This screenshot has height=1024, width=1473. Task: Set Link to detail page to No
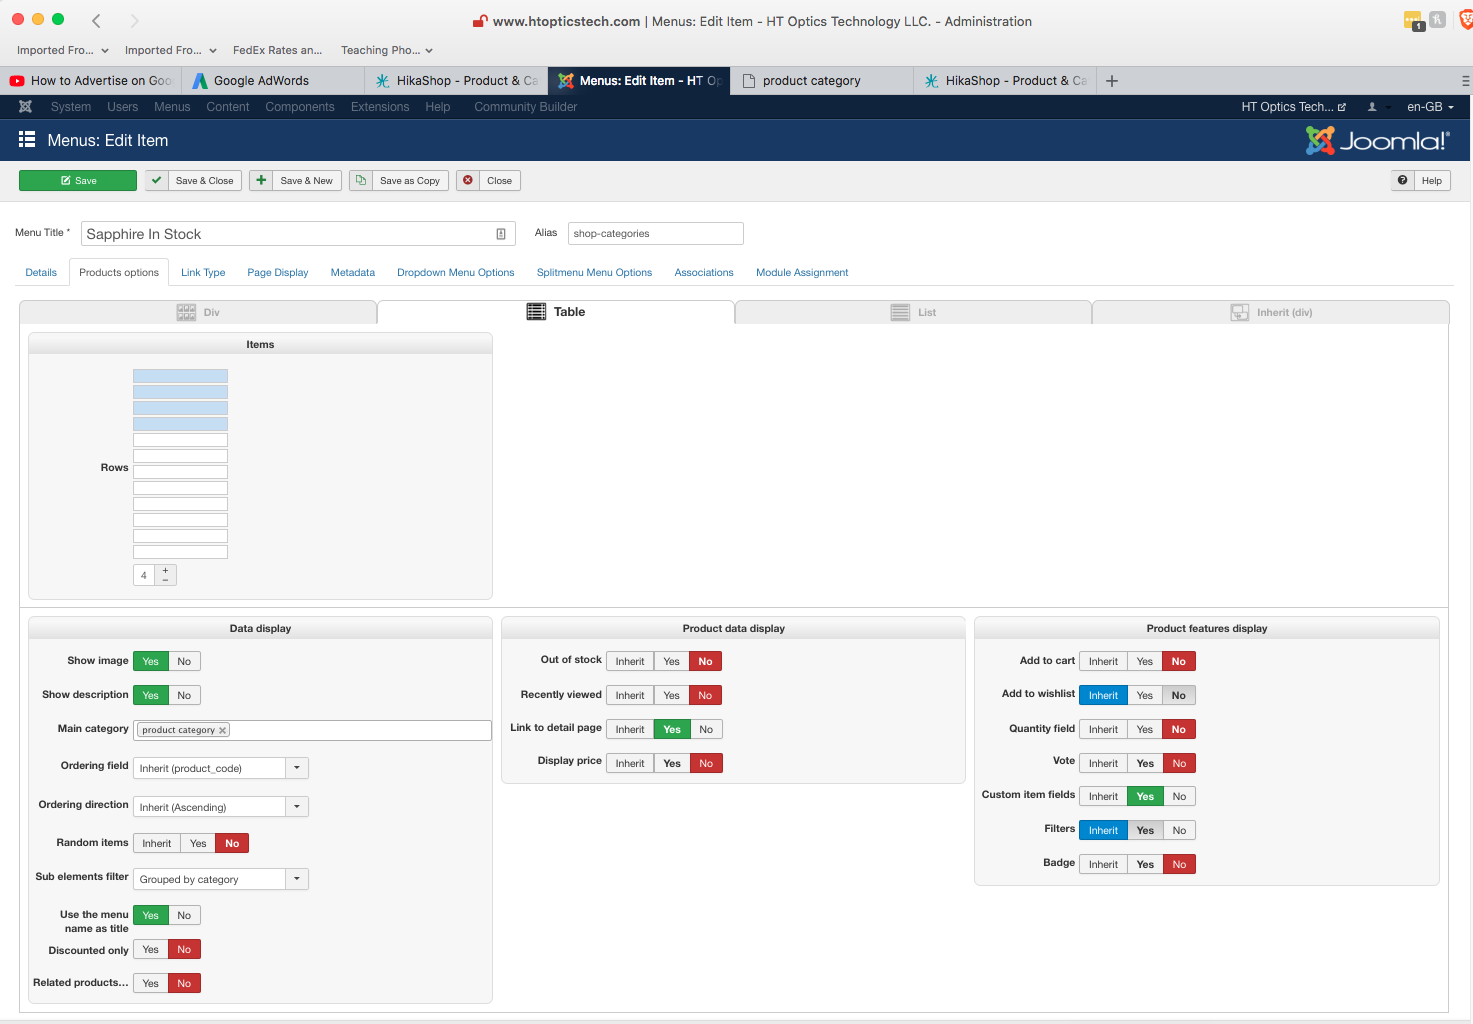pyautogui.click(x=706, y=730)
